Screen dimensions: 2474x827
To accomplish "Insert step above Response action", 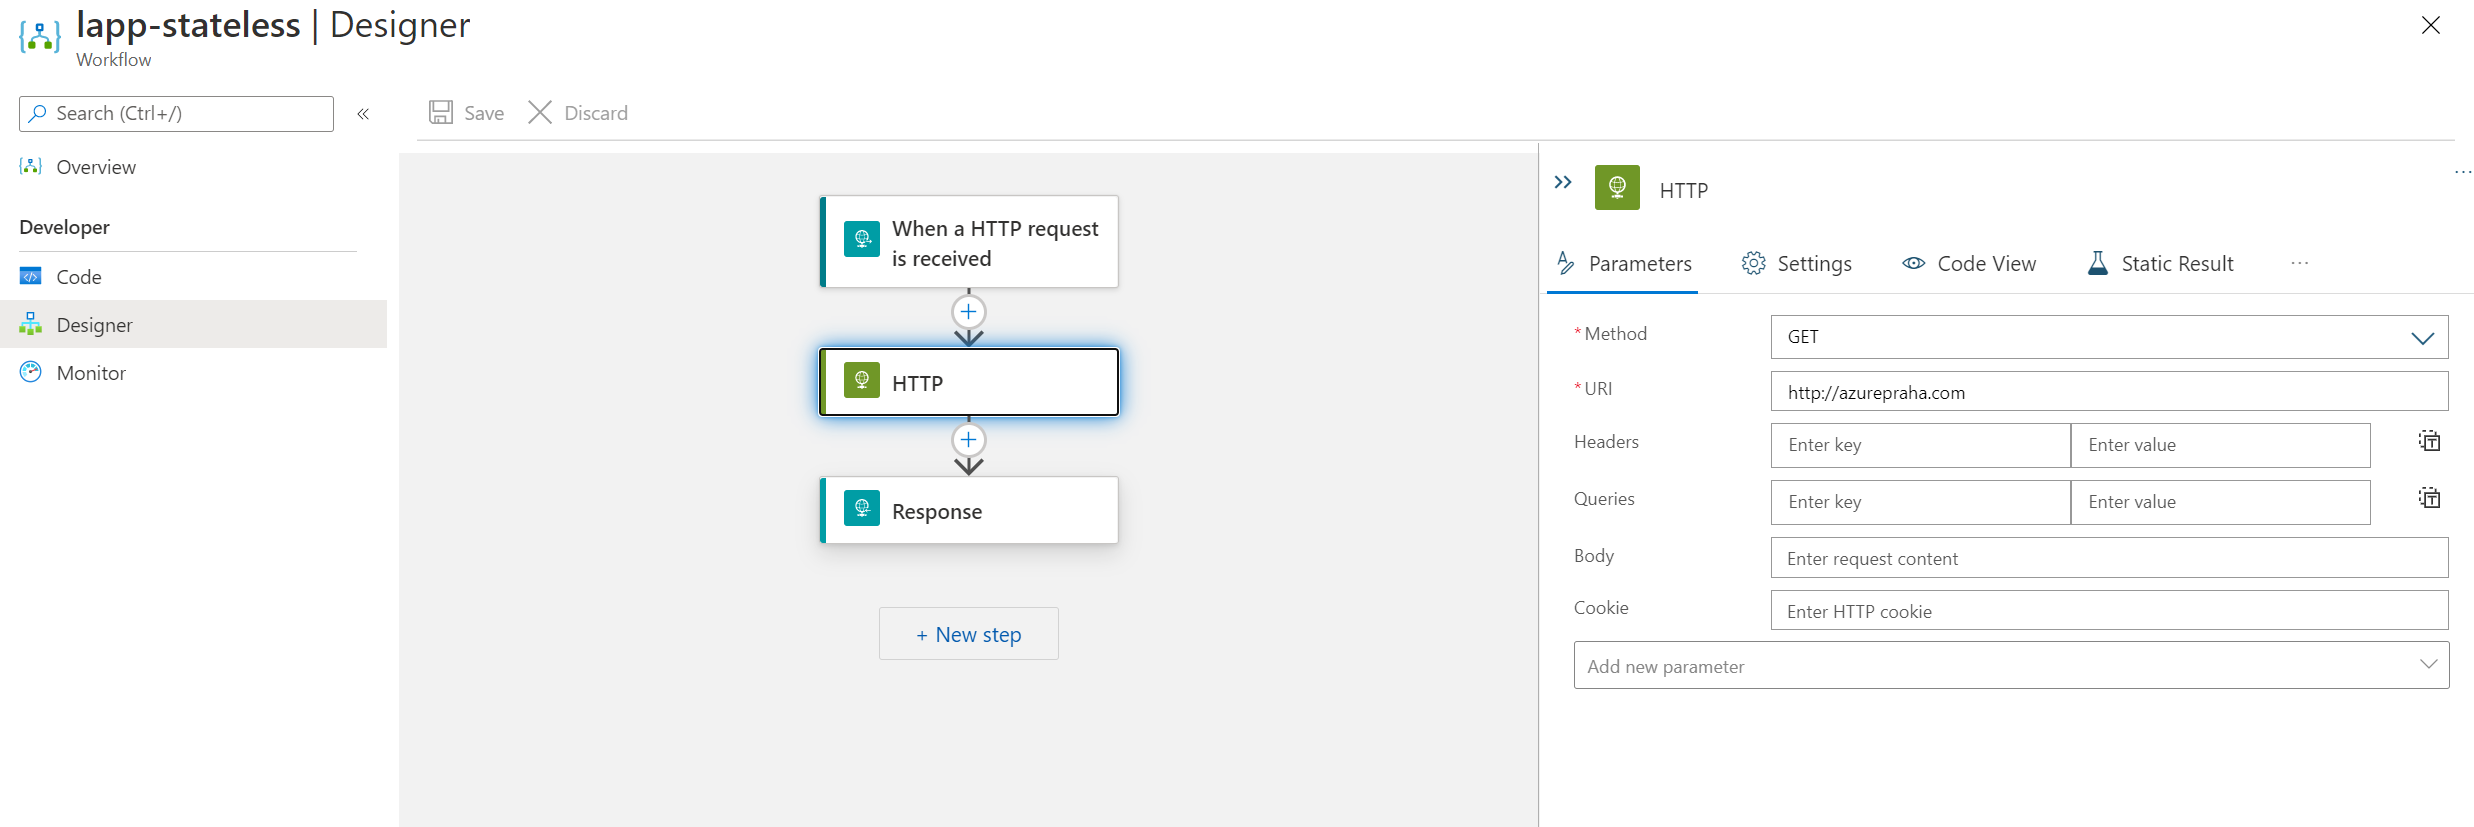I will pos(968,440).
